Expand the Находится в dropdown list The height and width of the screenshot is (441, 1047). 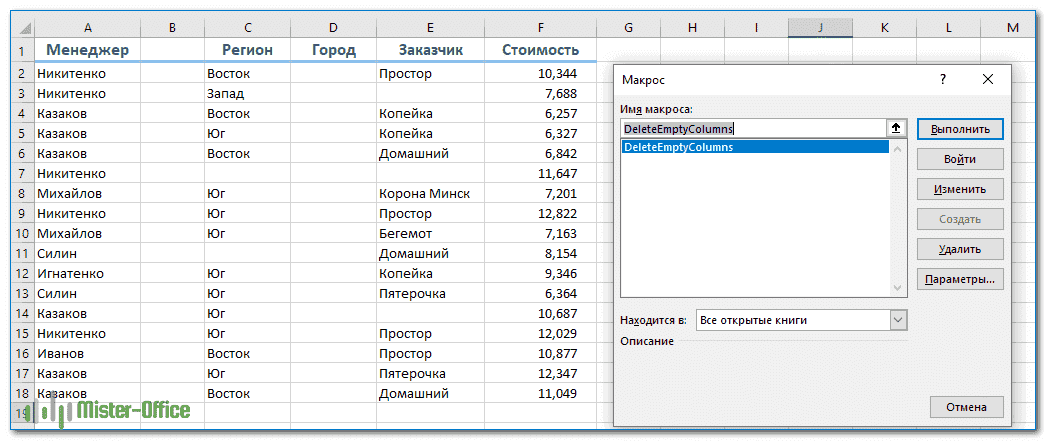897,320
